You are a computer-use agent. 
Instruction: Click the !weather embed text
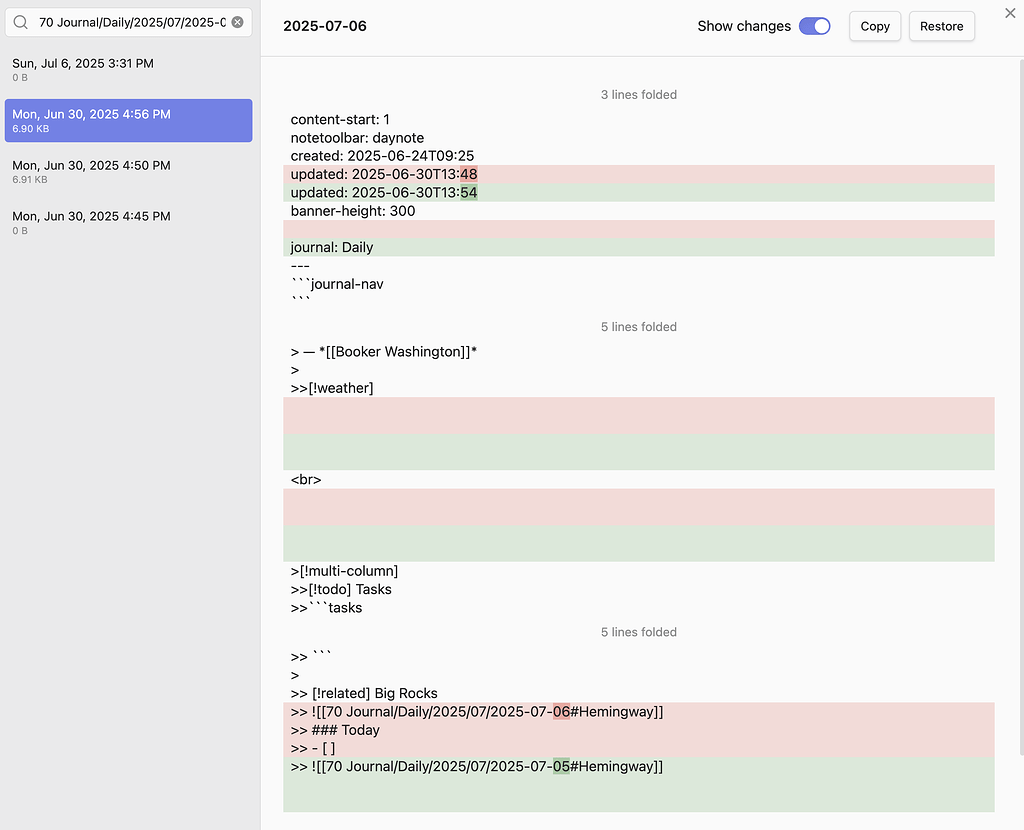(331, 388)
